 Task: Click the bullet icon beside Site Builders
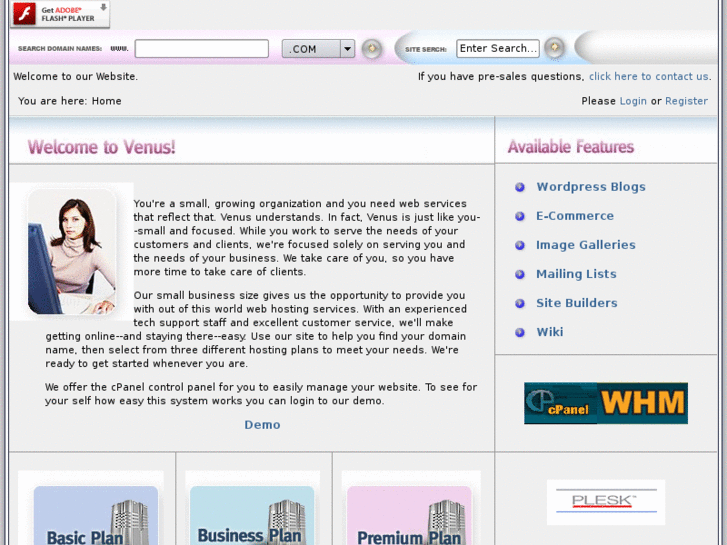click(520, 303)
